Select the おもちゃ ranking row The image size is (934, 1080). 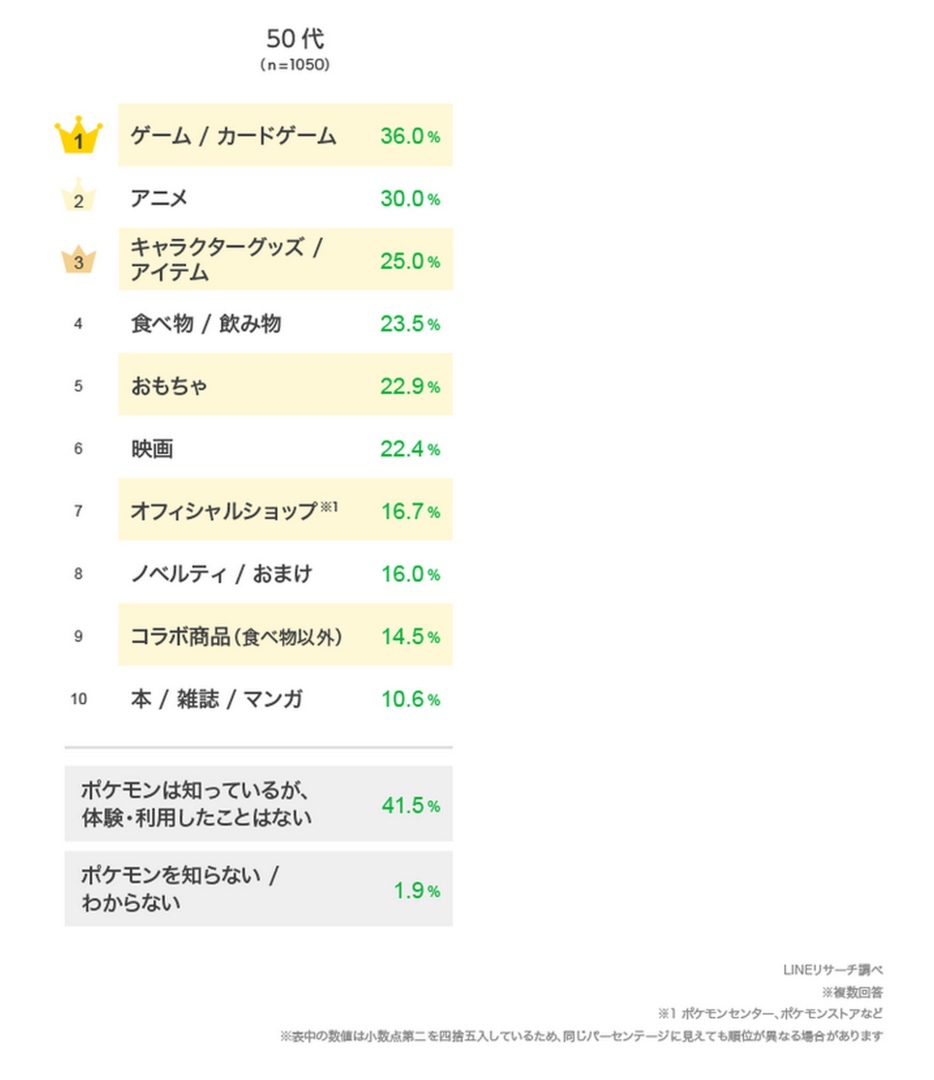pos(285,385)
